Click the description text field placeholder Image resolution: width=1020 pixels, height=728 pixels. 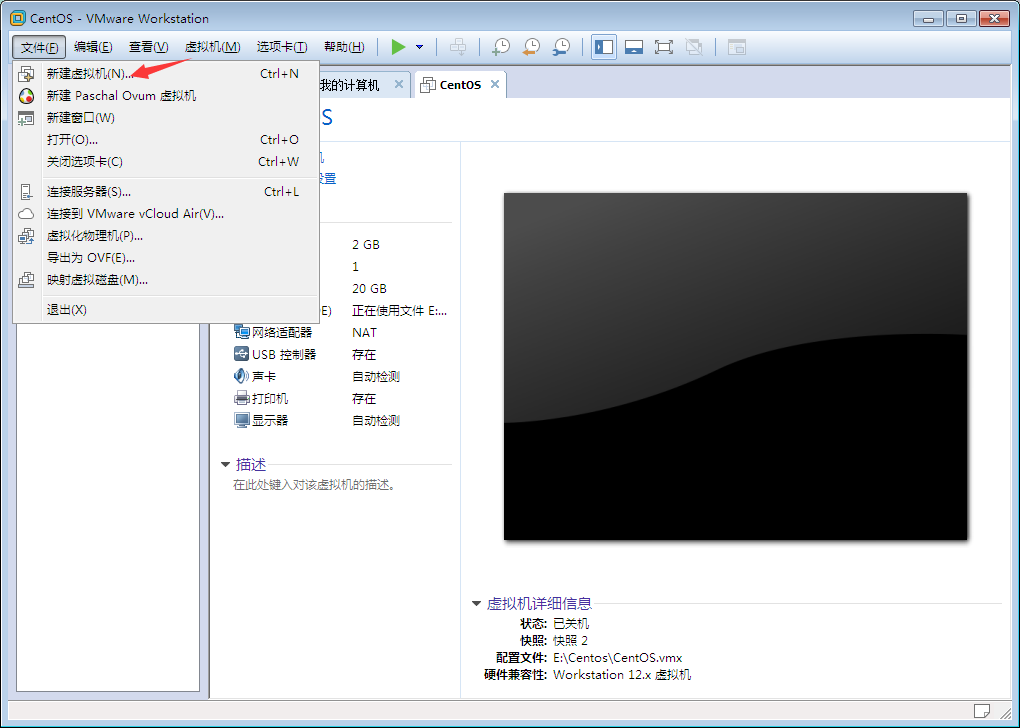click(x=315, y=485)
